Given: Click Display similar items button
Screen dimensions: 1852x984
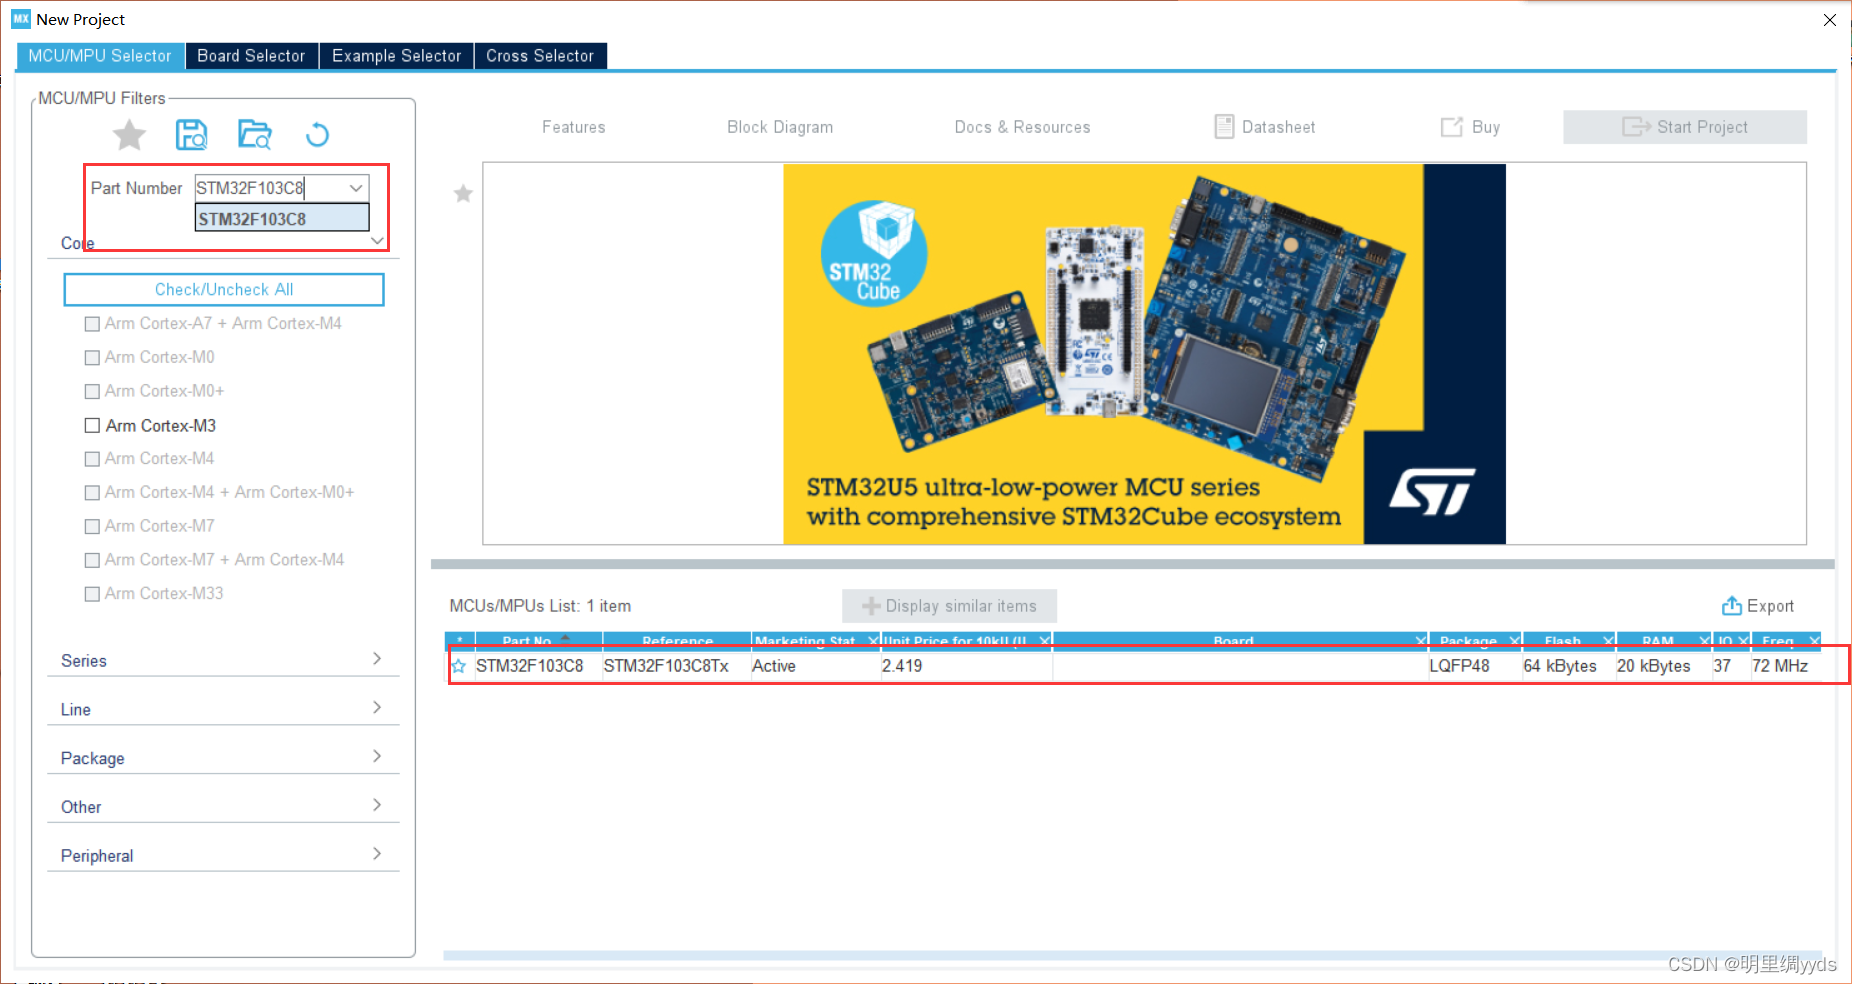Looking at the screenshot, I should pyautogui.click(x=949, y=606).
